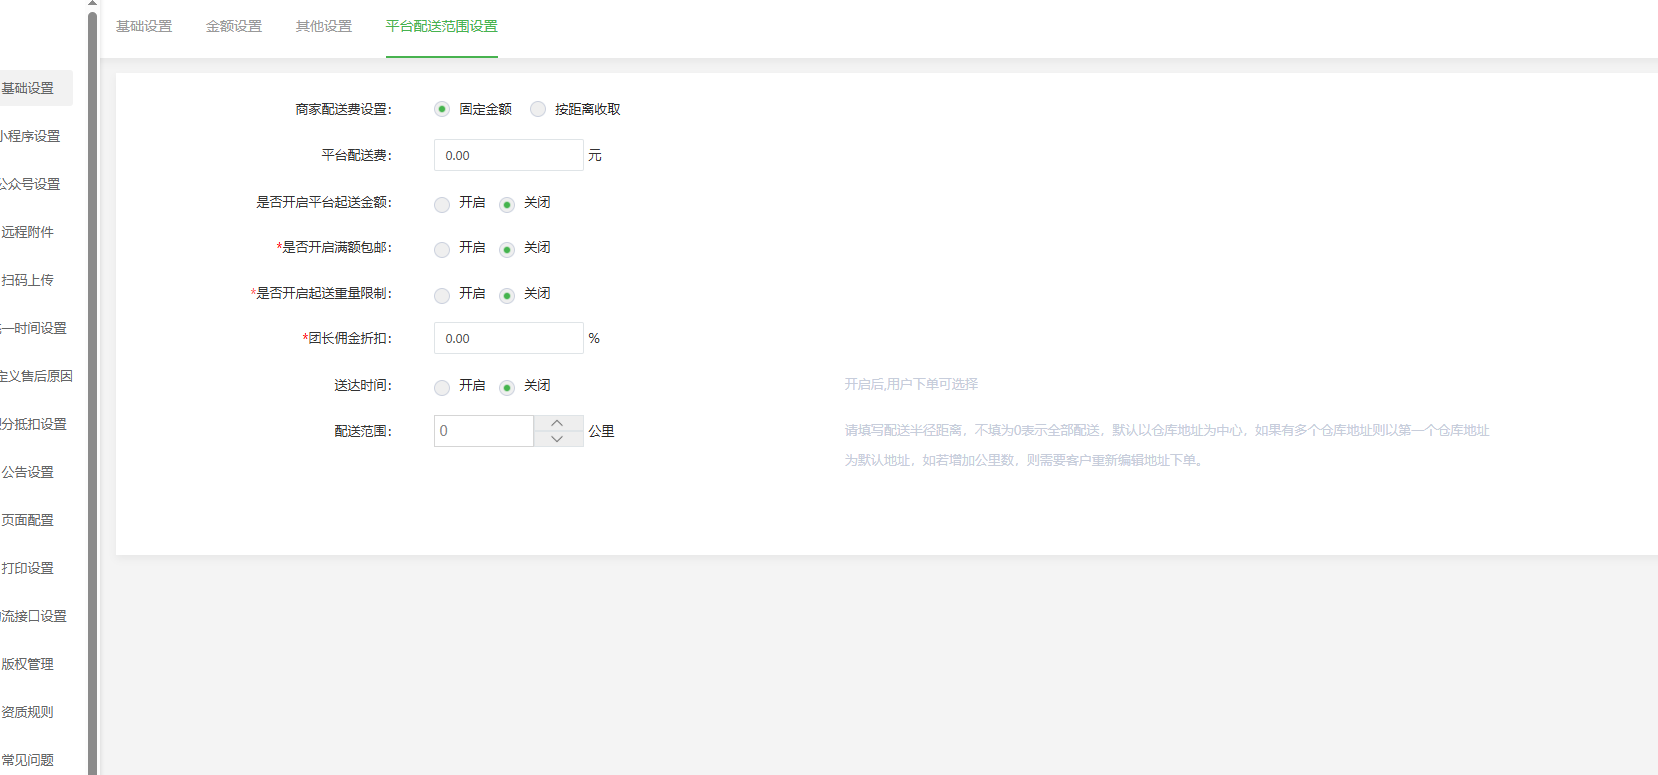Open 远程附件 in the sidebar
This screenshot has width=1658, height=775.
pyautogui.click(x=28, y=232)
